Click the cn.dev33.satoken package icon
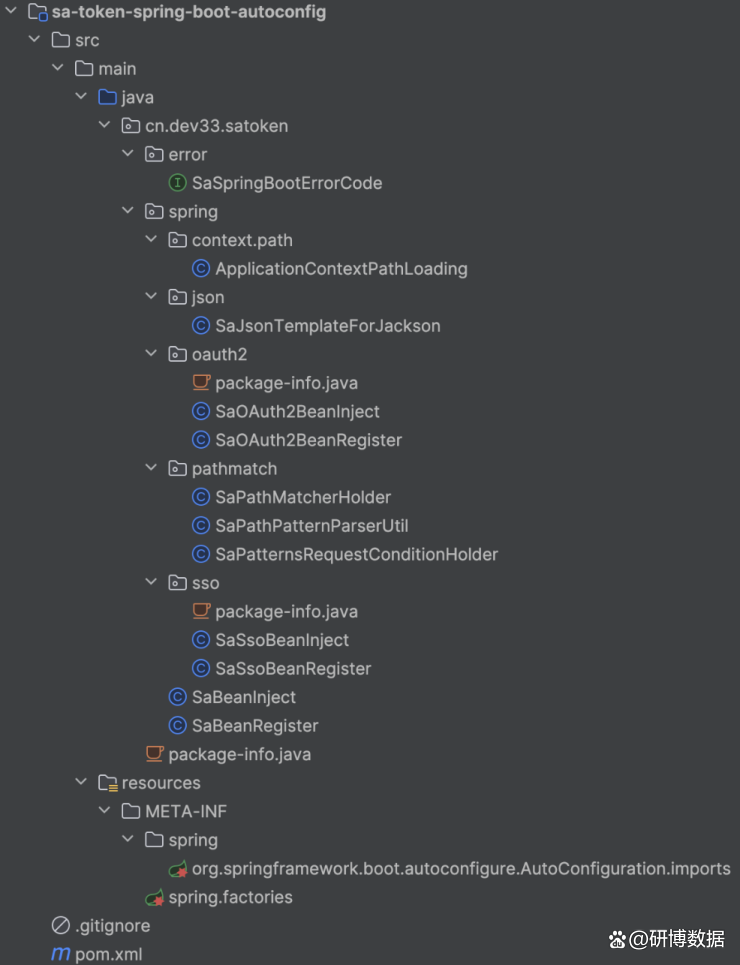 pos(131,126)
